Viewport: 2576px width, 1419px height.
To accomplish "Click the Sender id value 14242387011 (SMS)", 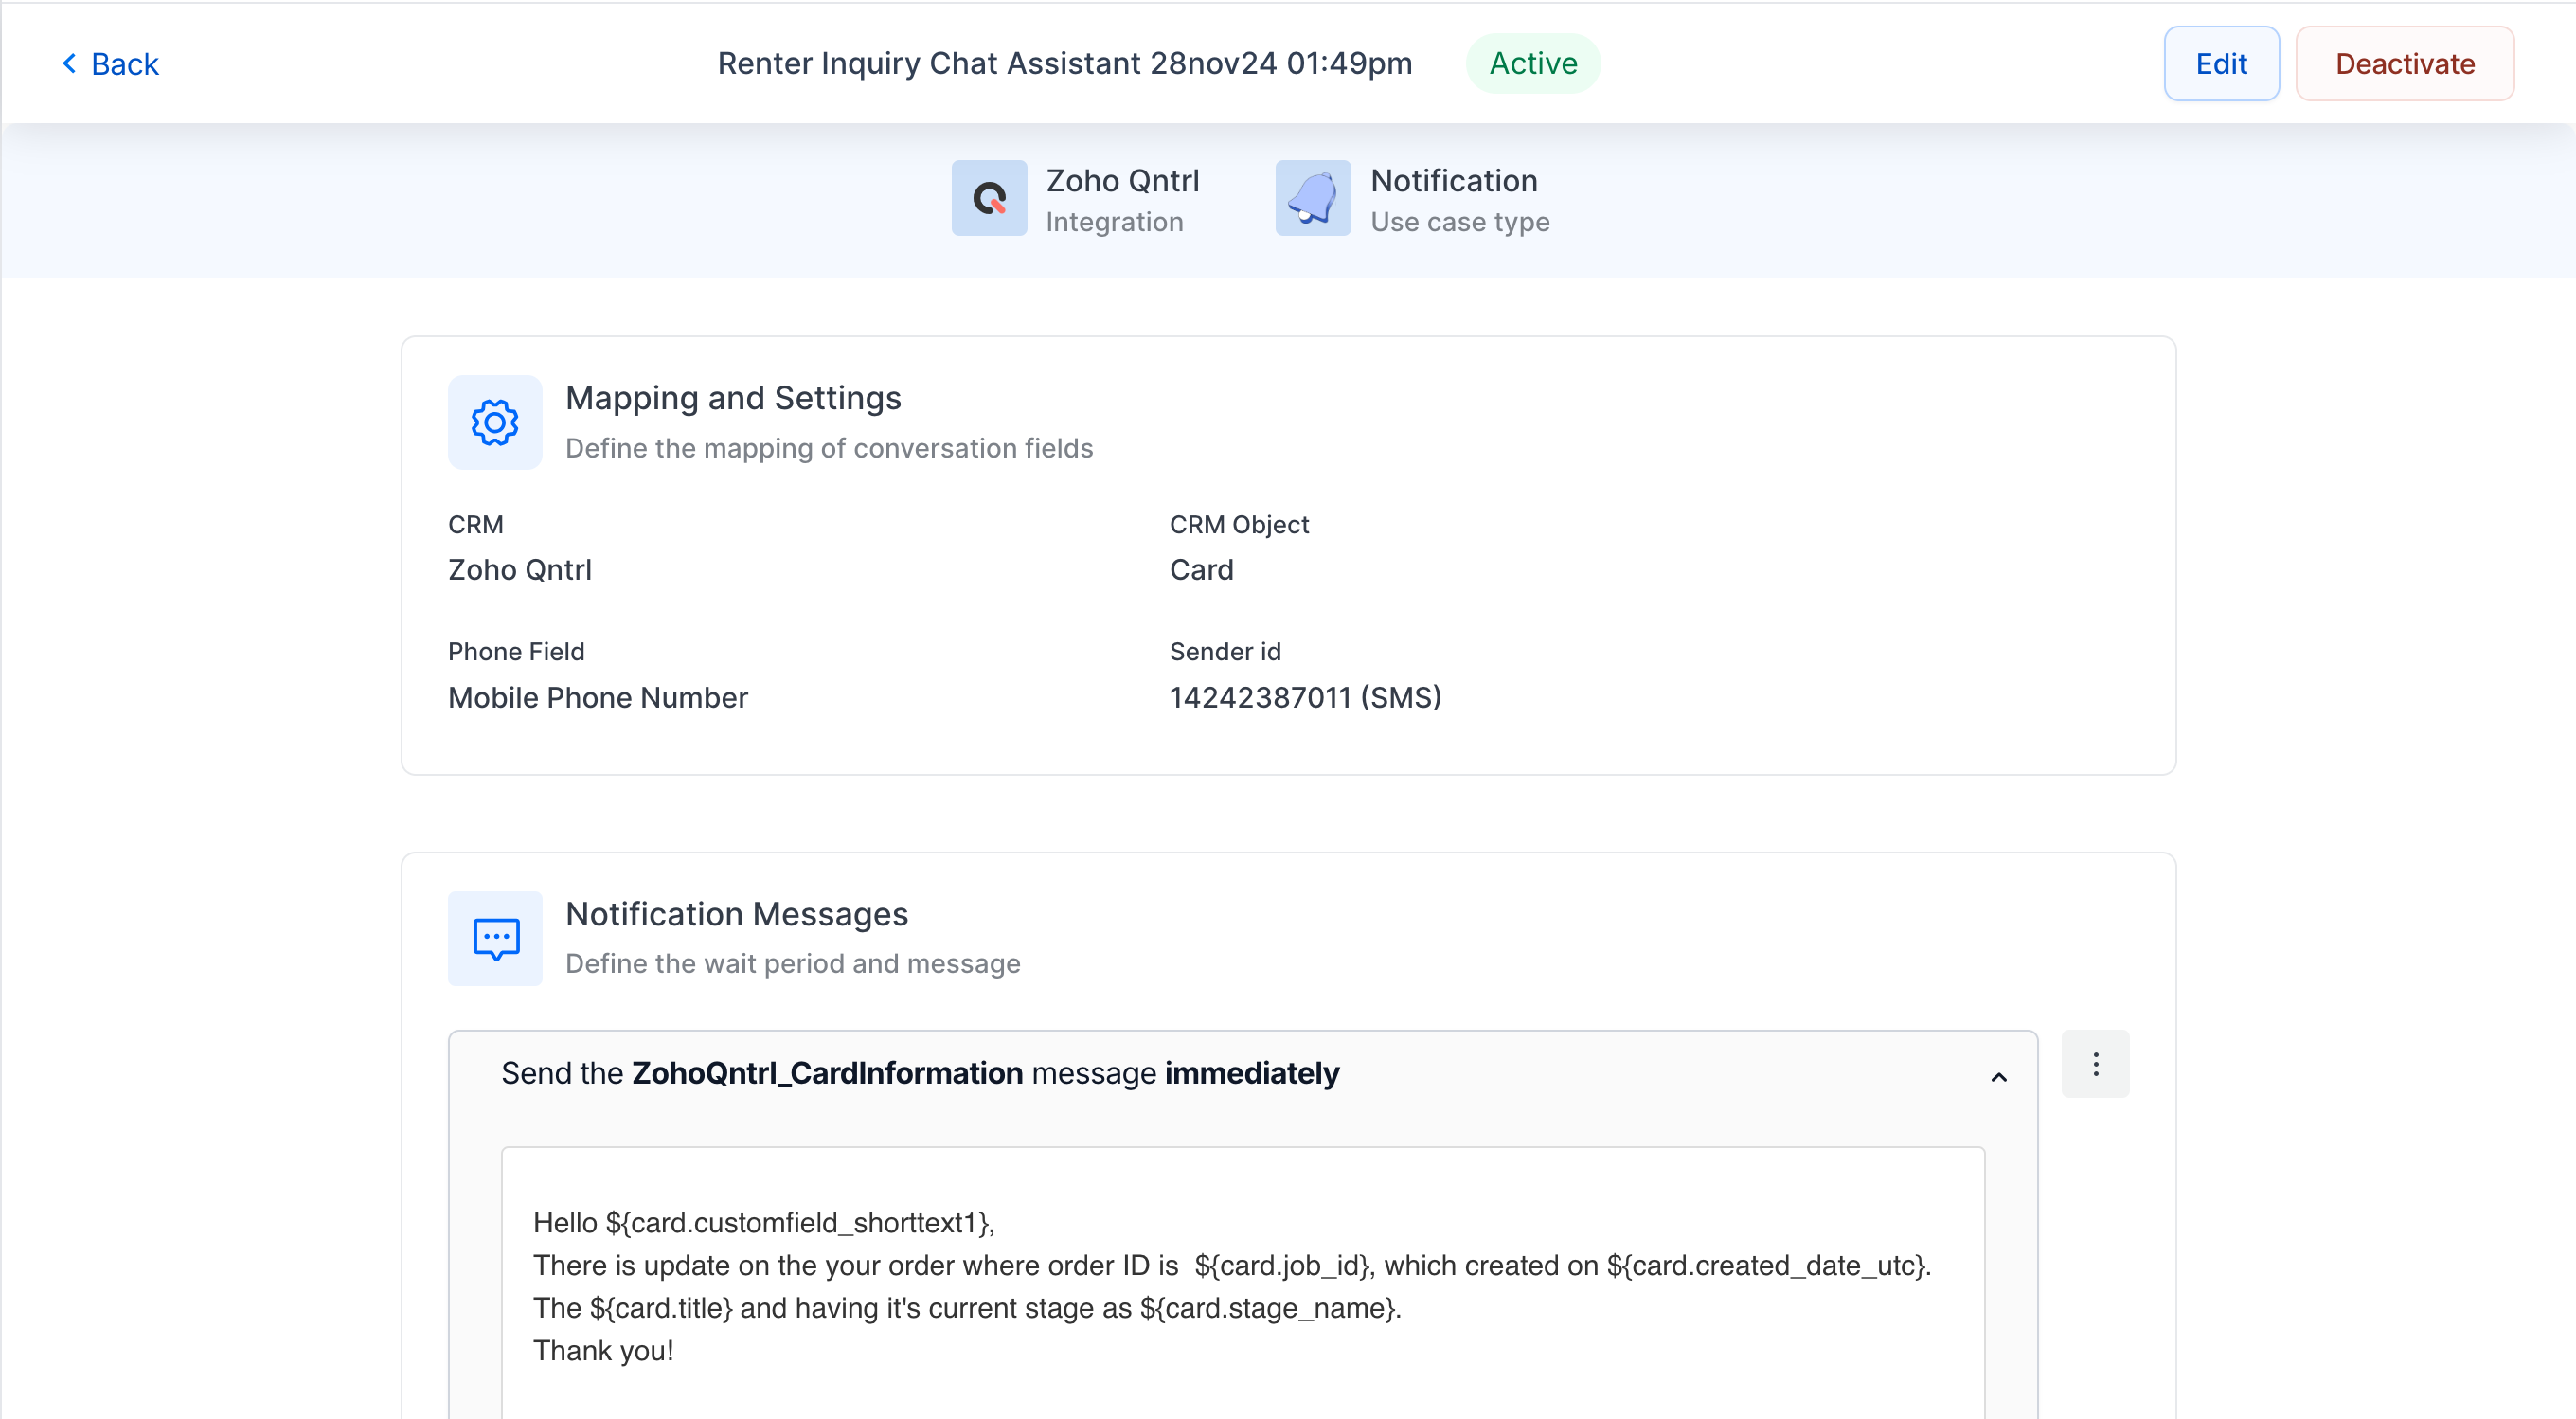I will click(1305, 697).
